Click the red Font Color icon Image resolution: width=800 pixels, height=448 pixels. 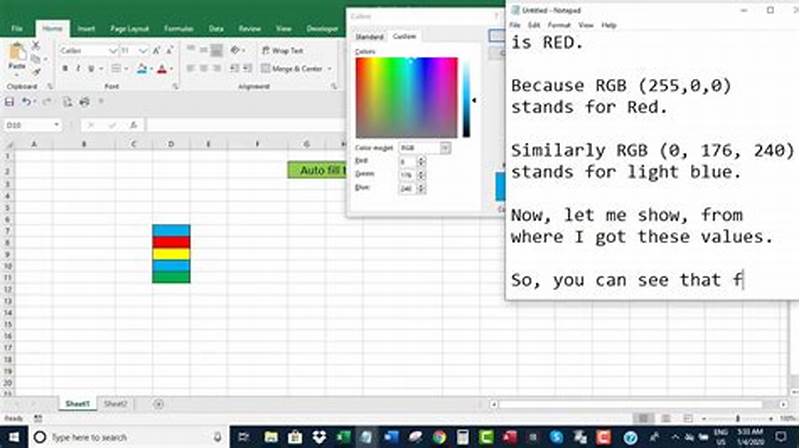point(162,68)
